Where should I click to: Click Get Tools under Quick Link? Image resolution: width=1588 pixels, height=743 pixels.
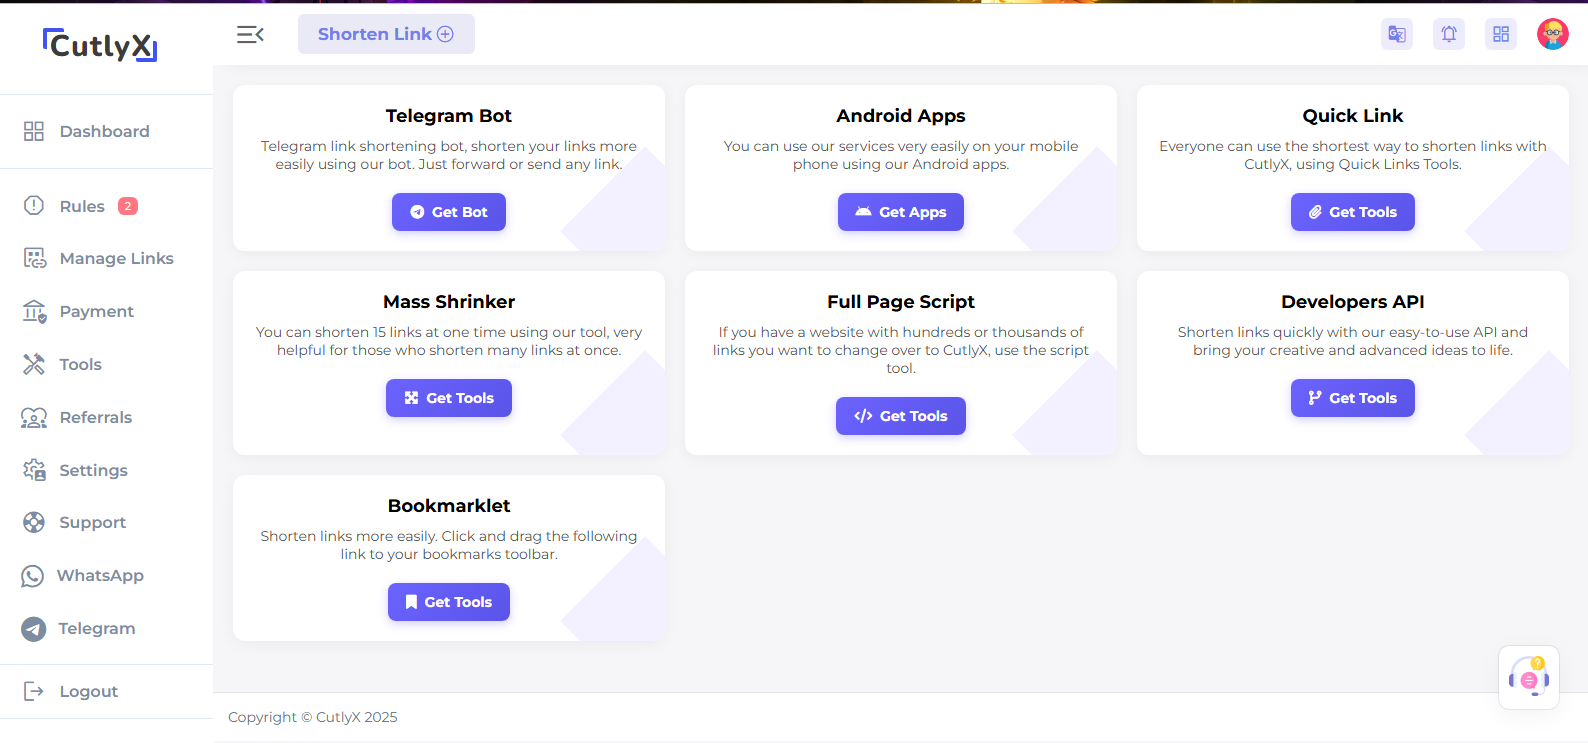click(x=1353, y=212)
